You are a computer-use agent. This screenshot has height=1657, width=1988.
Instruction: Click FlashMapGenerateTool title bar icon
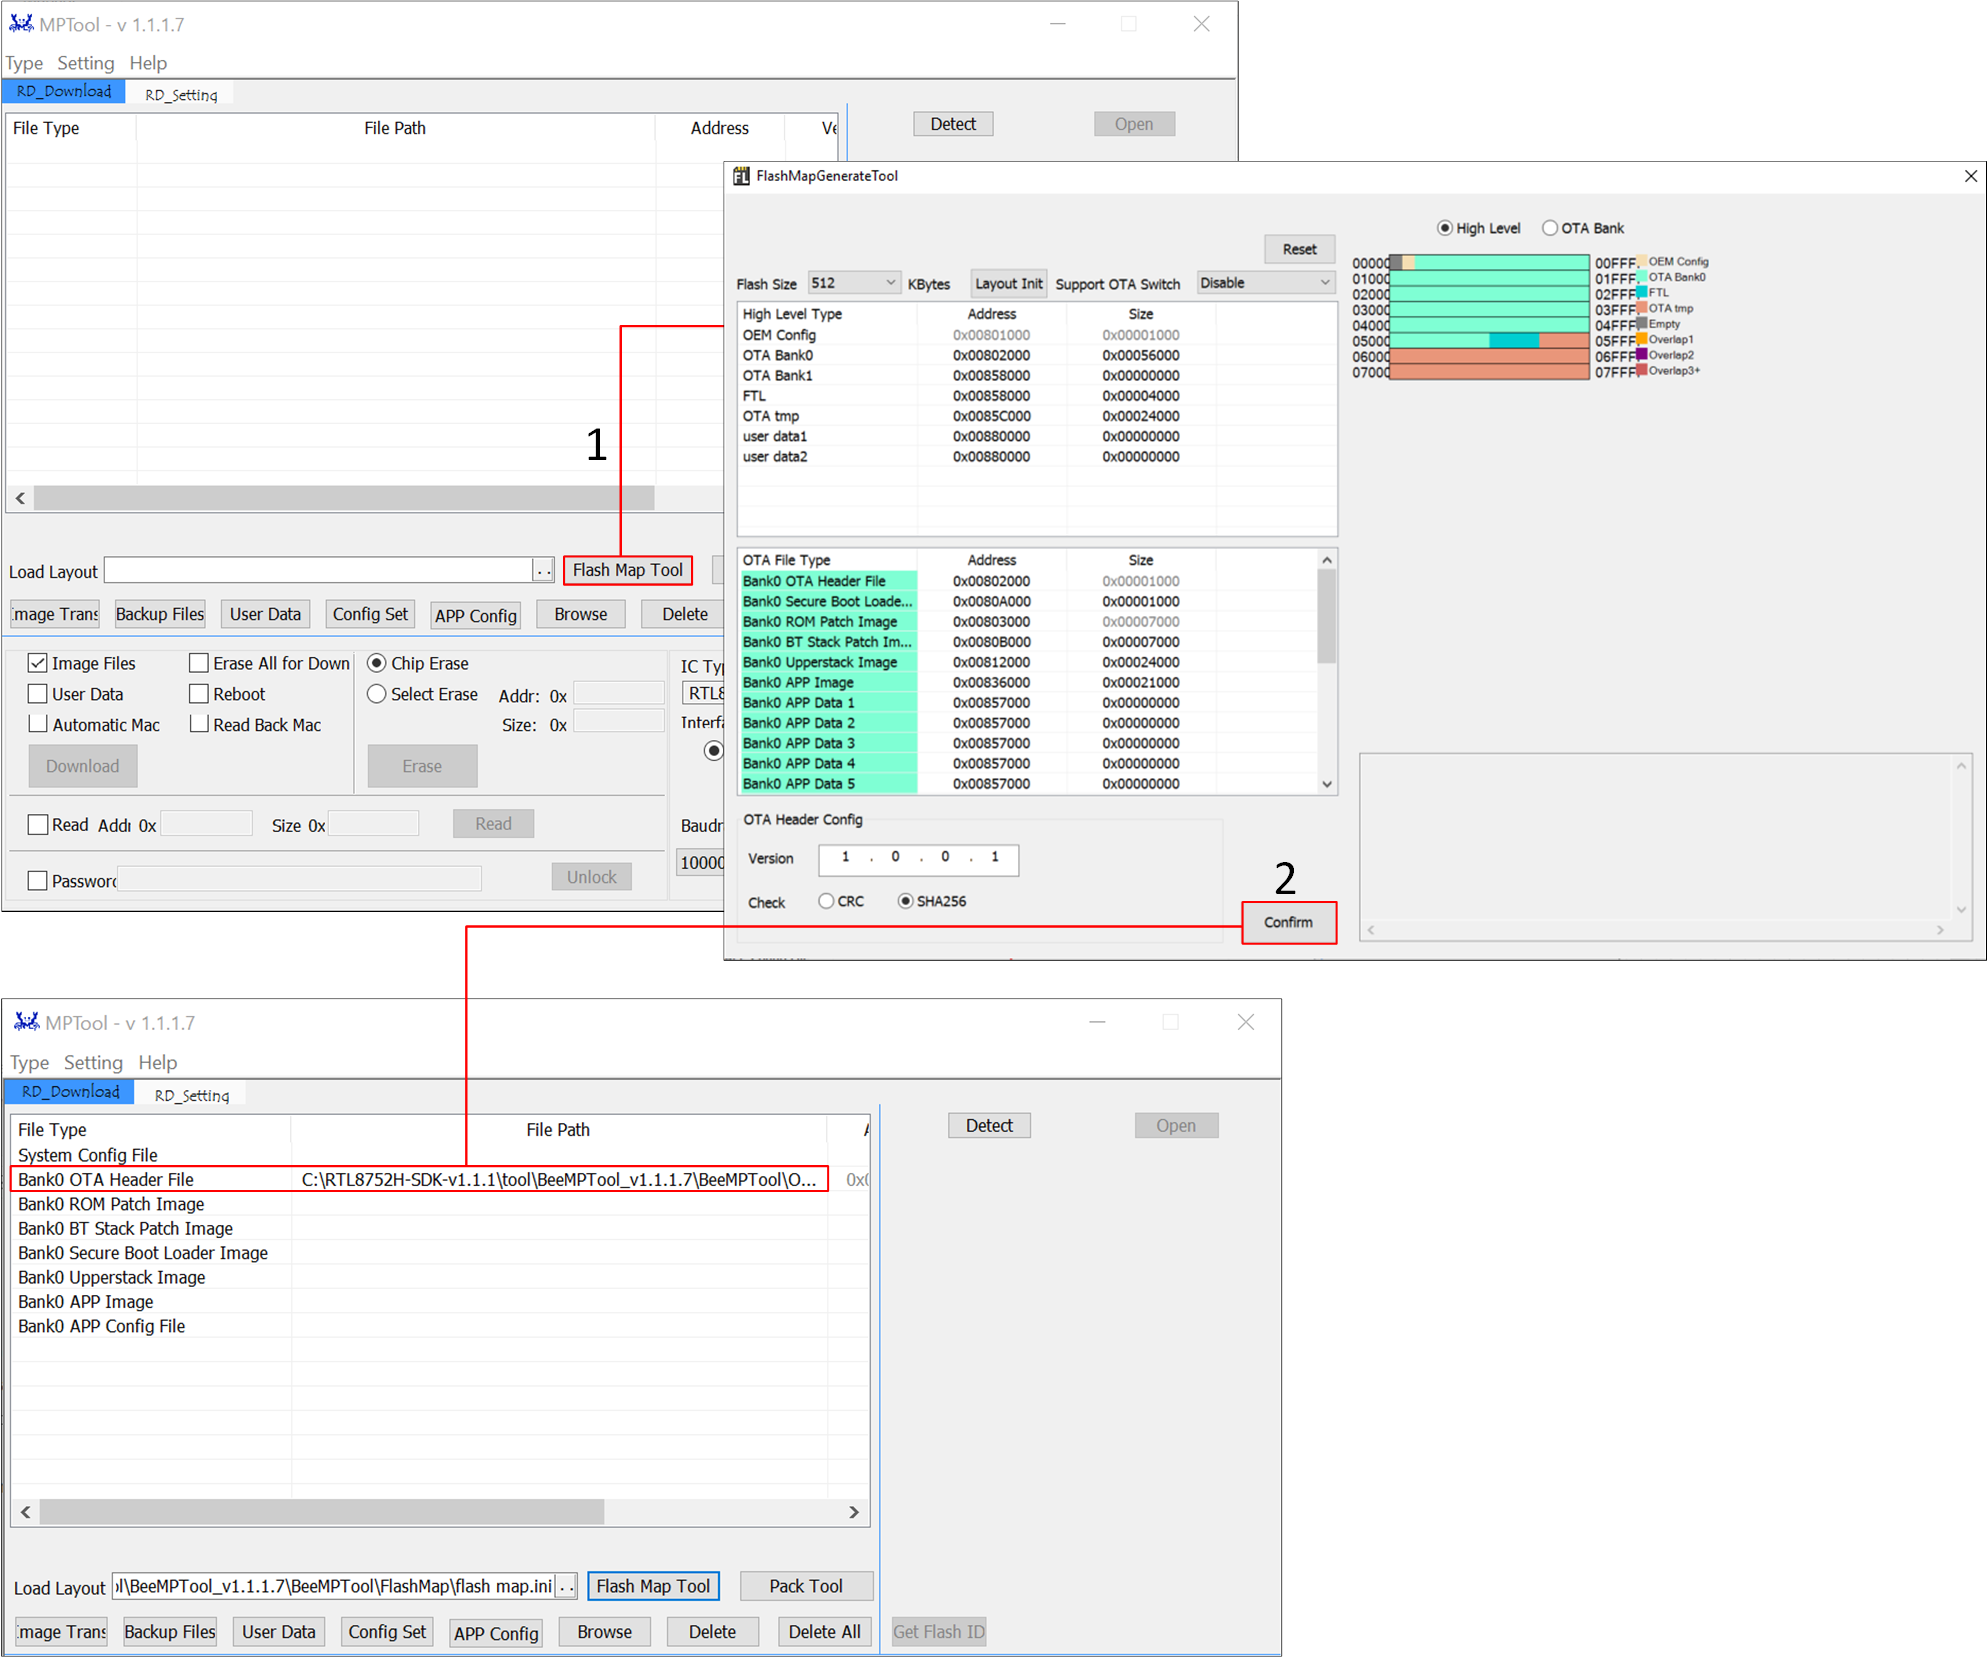(x=741, y=176)
